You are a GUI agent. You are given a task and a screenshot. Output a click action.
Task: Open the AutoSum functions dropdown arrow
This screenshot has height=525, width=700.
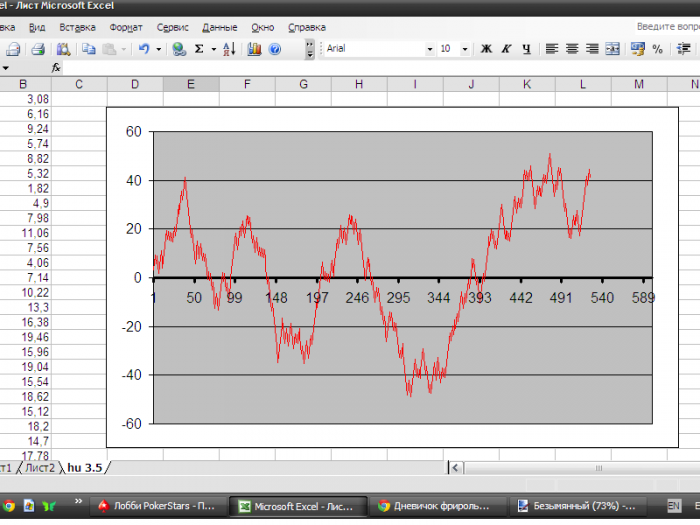[x=213, y=48]
